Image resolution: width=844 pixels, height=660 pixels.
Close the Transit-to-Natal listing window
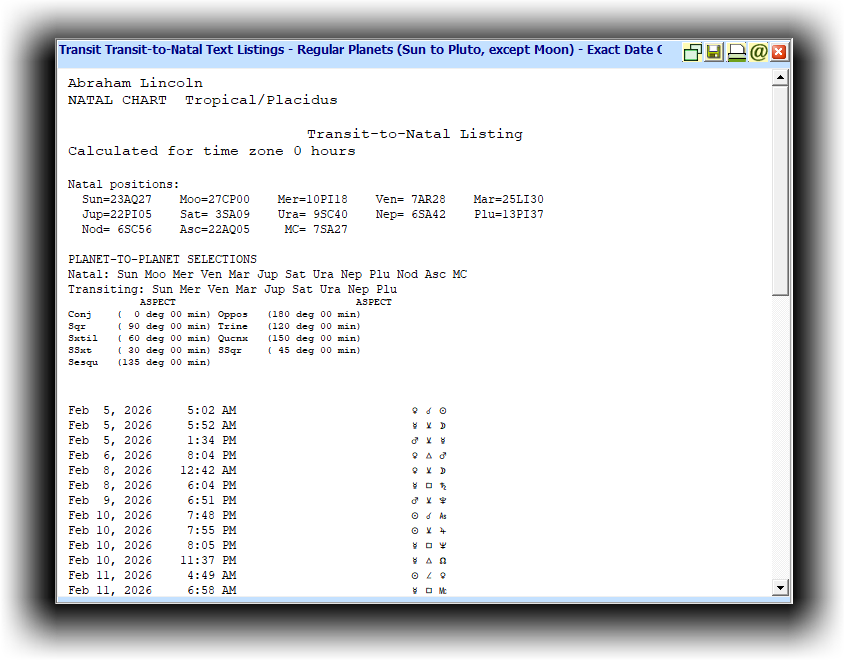tap(779, 52)
